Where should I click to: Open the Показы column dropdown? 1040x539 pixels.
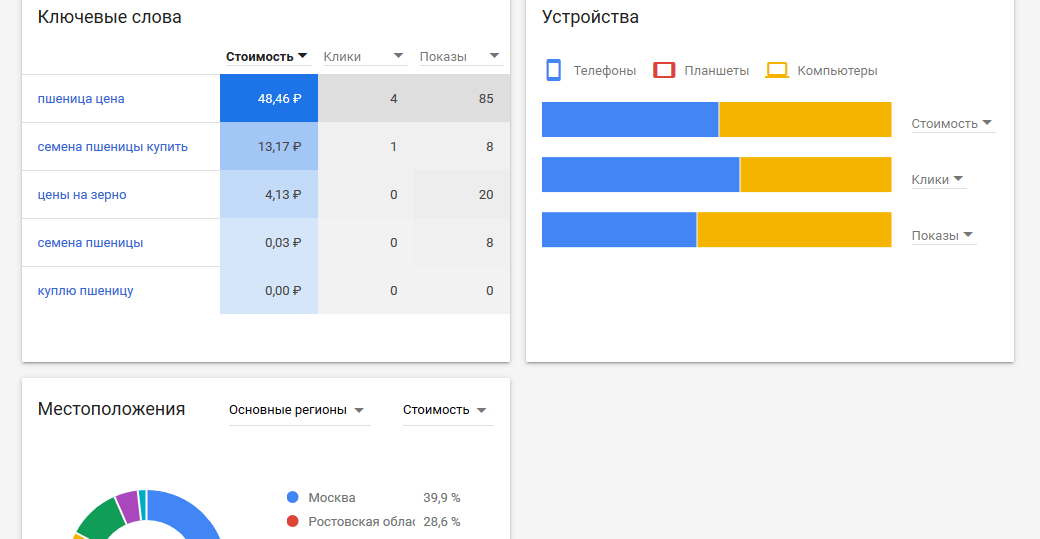pyautogui.click(x=459, y=57)
